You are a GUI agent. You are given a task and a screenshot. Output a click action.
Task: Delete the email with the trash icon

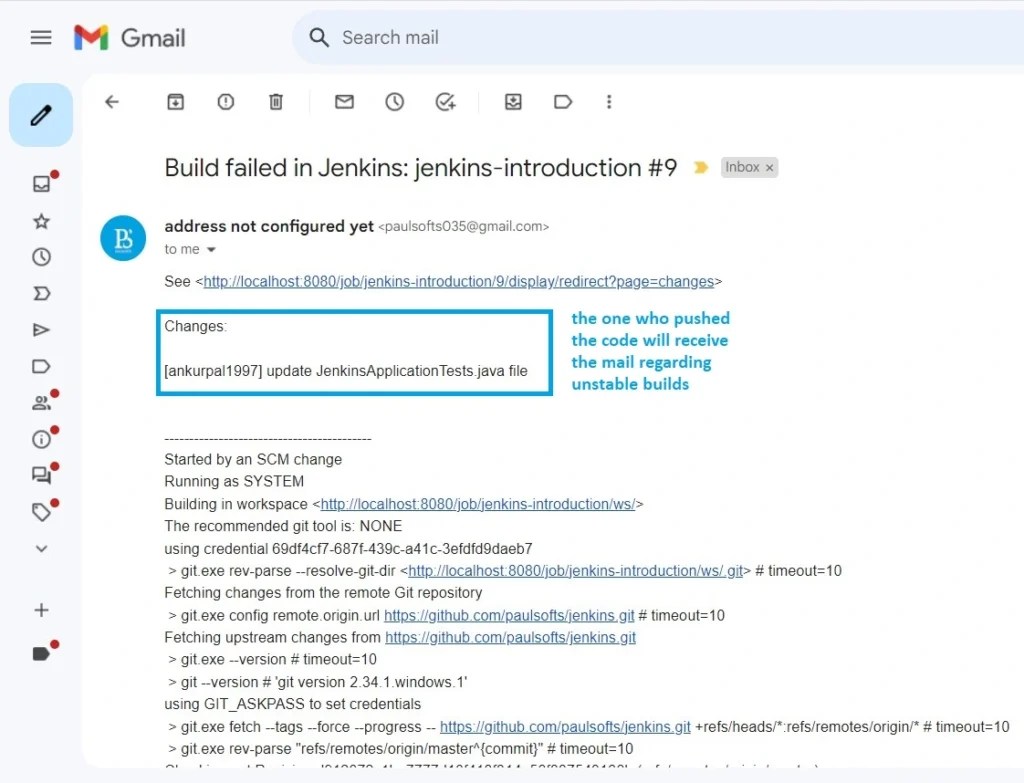(276, 101)
